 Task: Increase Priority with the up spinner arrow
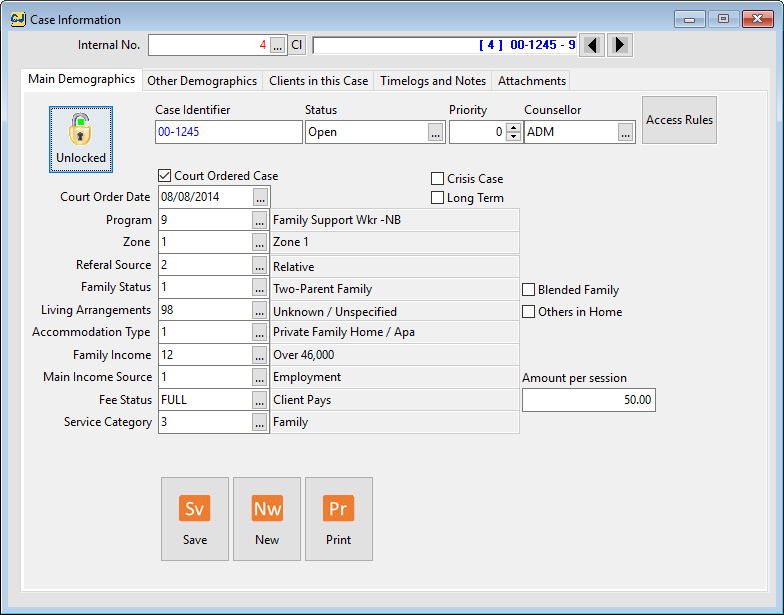click(514, 127)
